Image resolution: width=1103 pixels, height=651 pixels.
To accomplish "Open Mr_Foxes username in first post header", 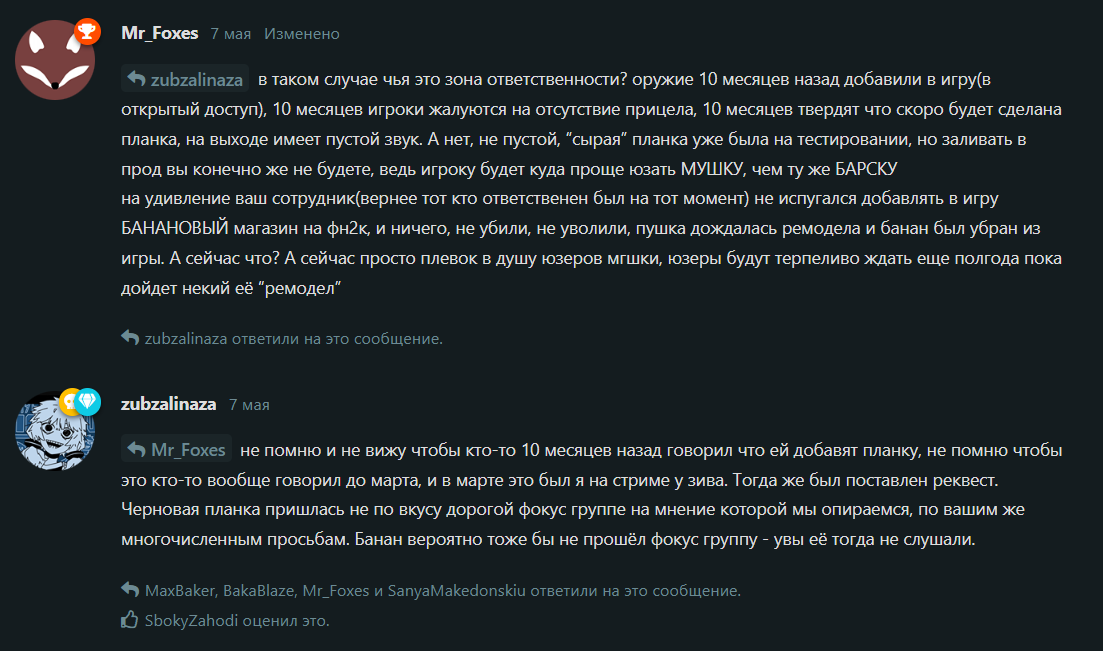I will [160, 33].
